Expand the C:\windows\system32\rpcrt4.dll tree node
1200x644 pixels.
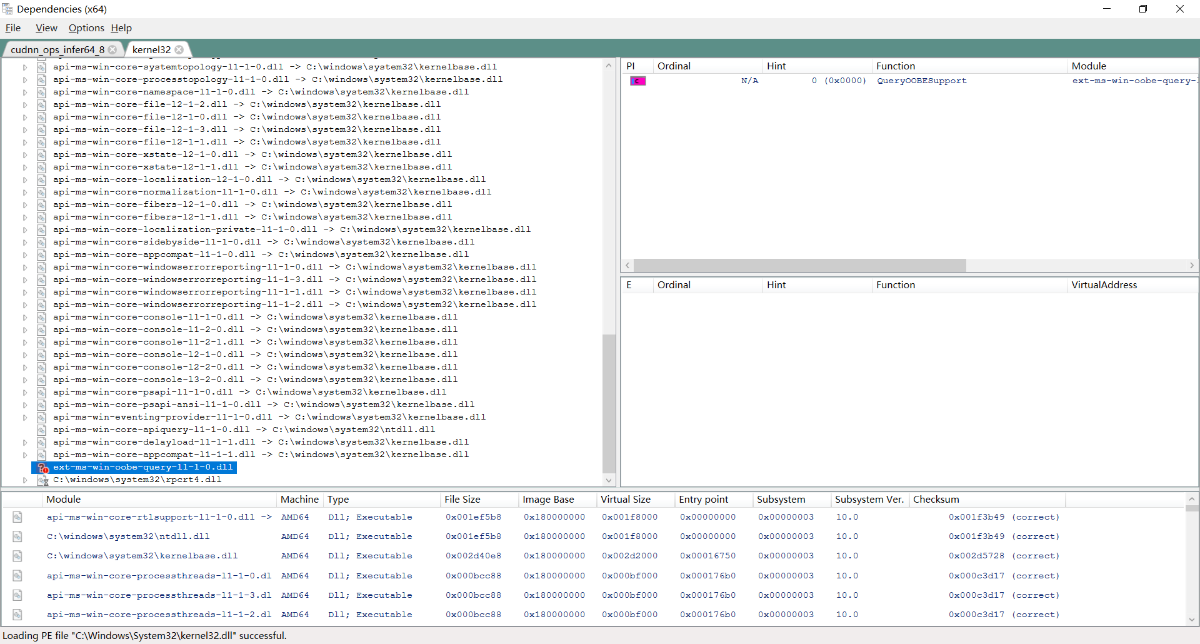(x=26, y=480)
